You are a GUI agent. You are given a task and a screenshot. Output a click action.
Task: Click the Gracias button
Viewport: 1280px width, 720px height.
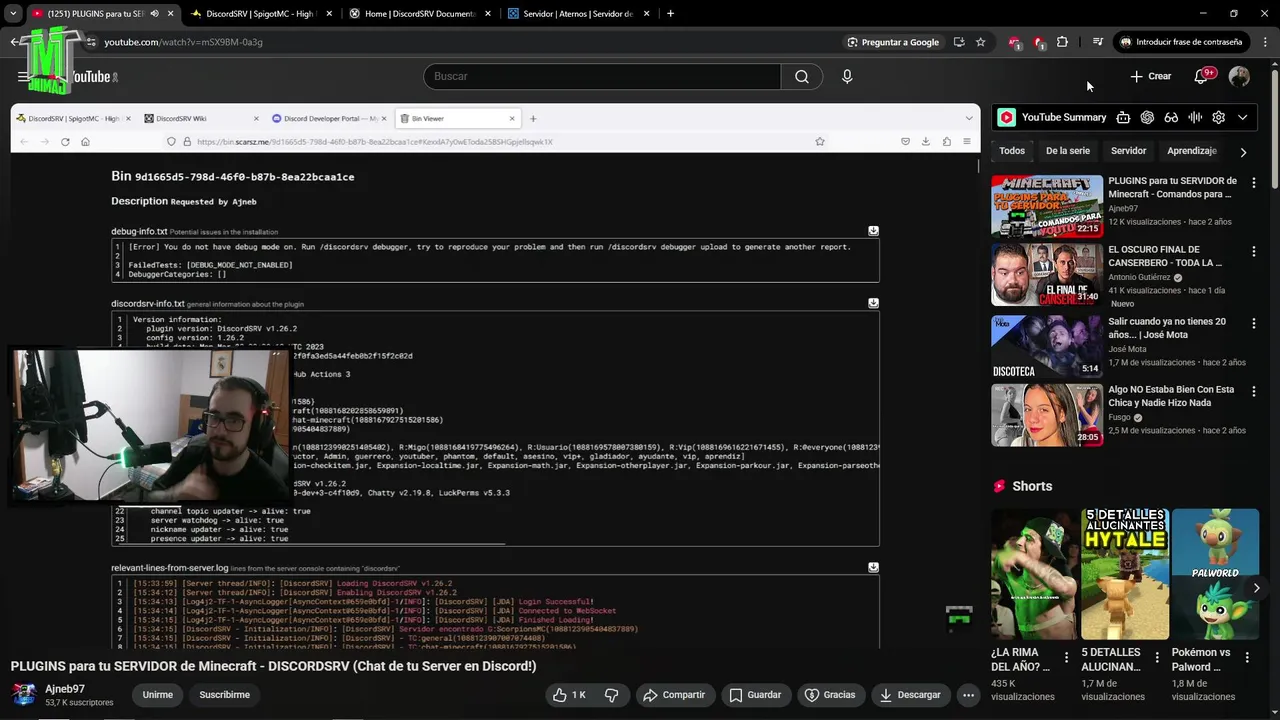click(830, 695)
